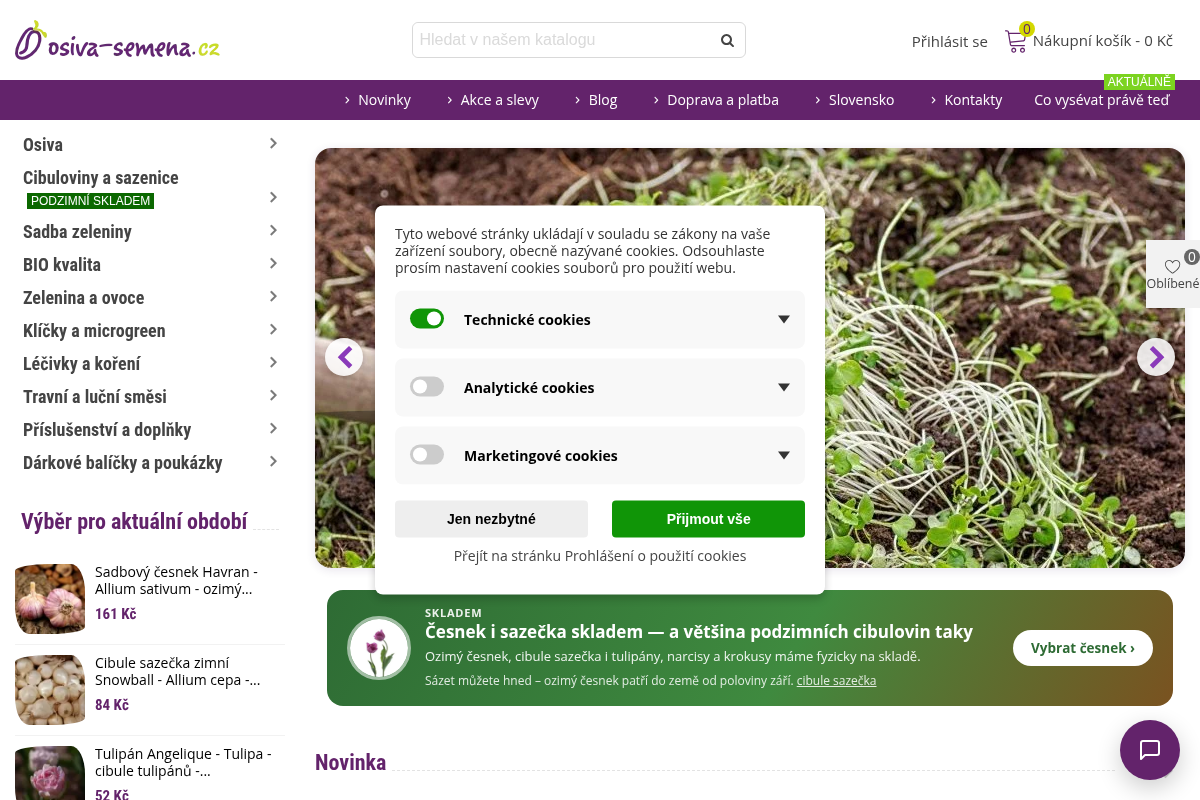This screenshot has width=1200, height=800.
Task: Expand Sadba zeleniny chevron
Action: 273,231
